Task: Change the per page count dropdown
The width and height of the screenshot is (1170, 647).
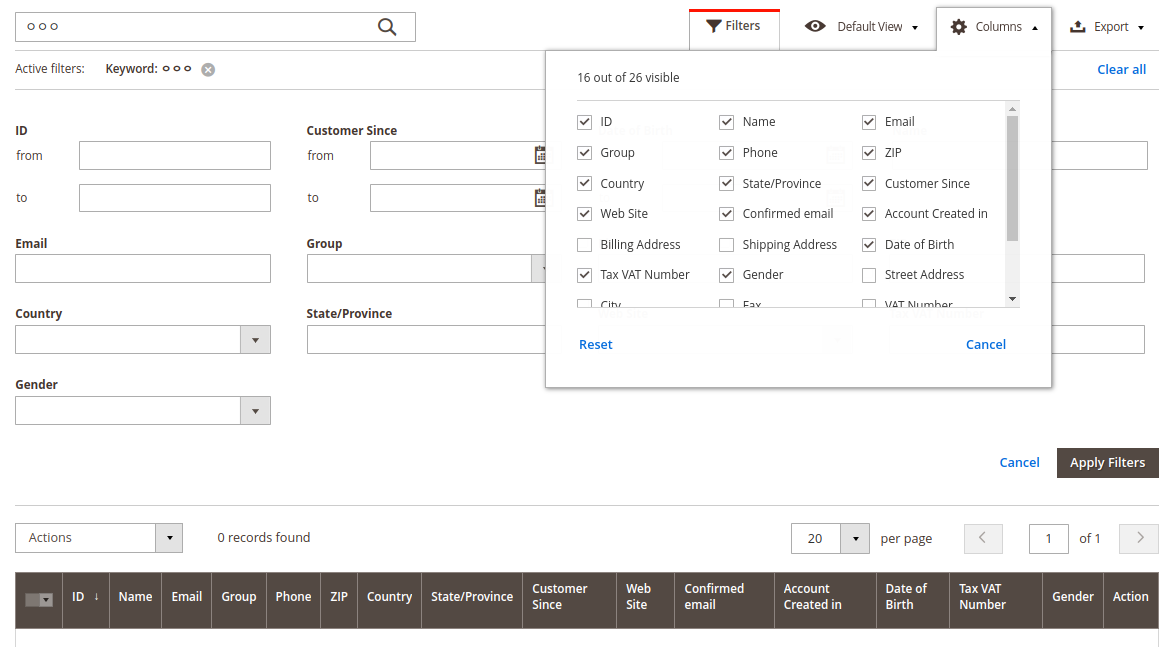Action: pos(855,539)
